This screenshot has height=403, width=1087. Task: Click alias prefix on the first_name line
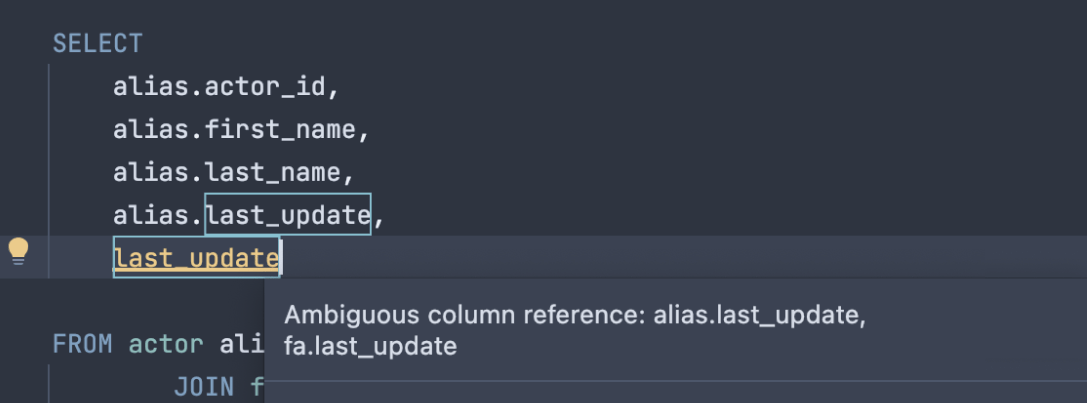coord(151,130)
